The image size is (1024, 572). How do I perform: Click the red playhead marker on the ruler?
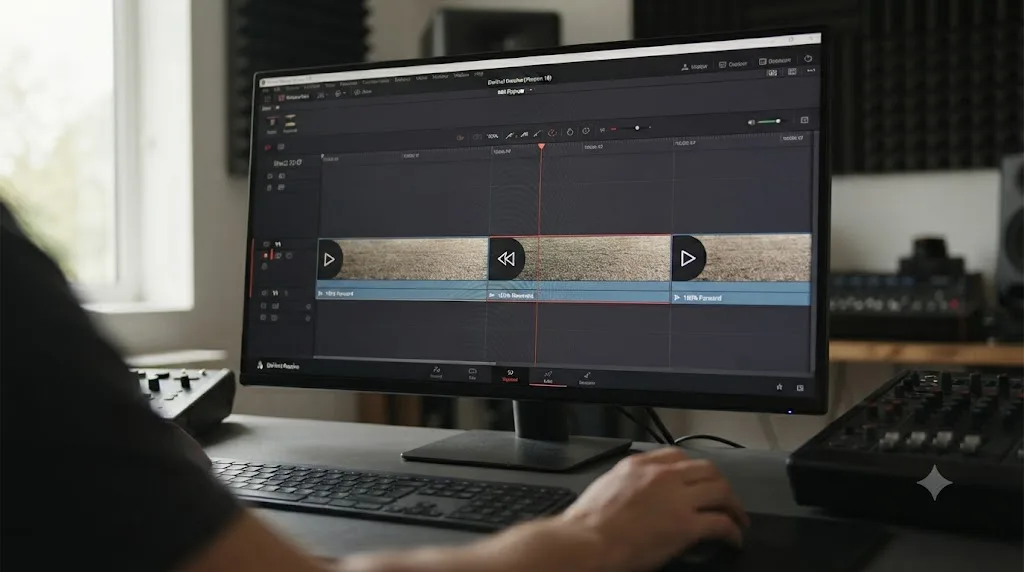(541, 147)
